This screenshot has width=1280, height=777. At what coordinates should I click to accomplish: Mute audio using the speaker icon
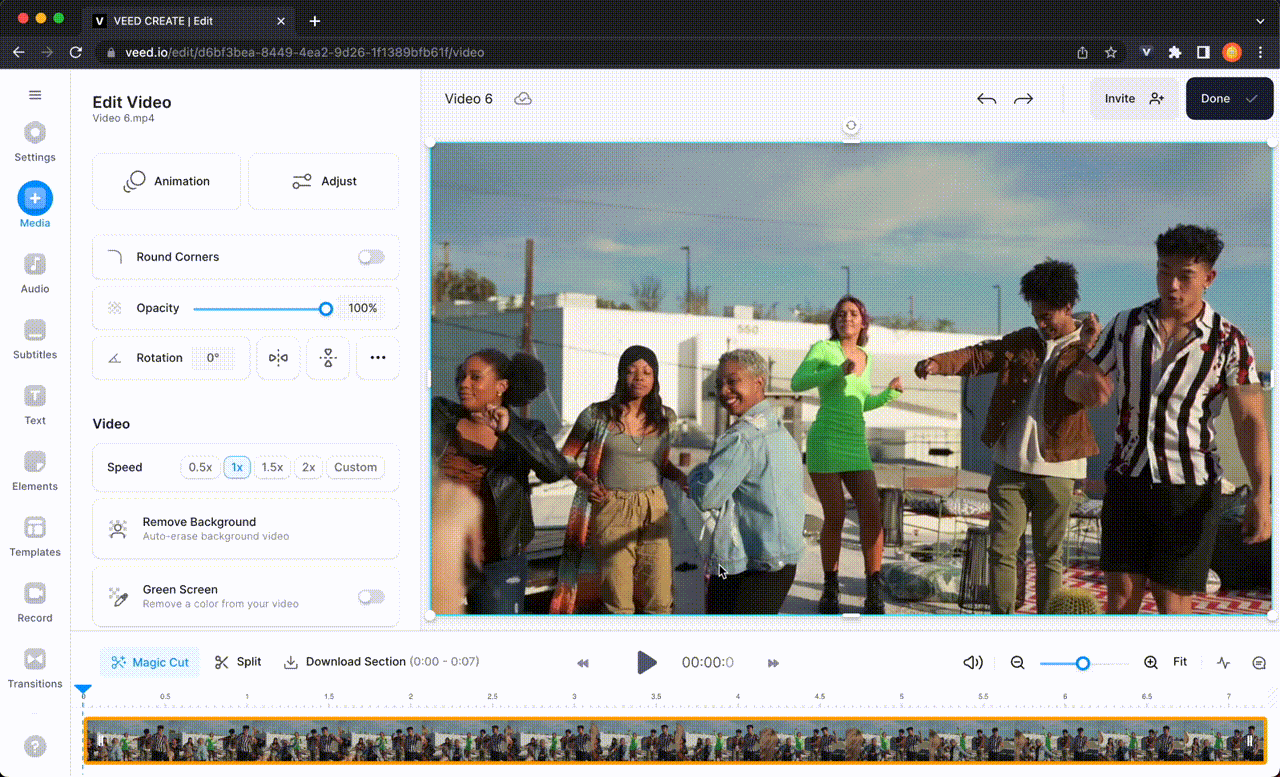click(971, 662)
